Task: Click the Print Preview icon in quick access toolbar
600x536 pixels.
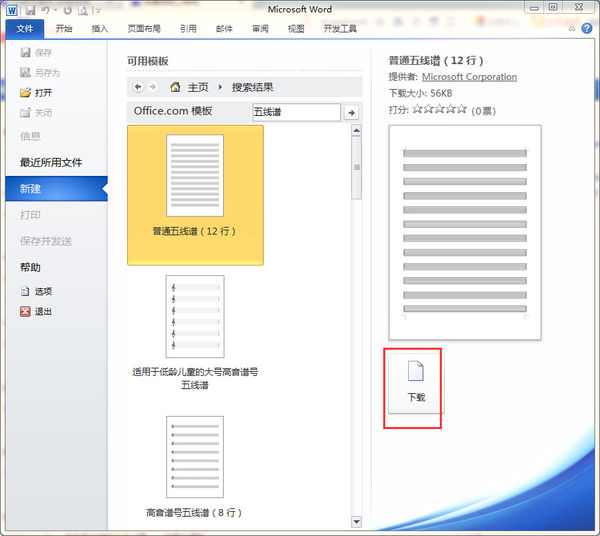Action: tap(83, 10)
